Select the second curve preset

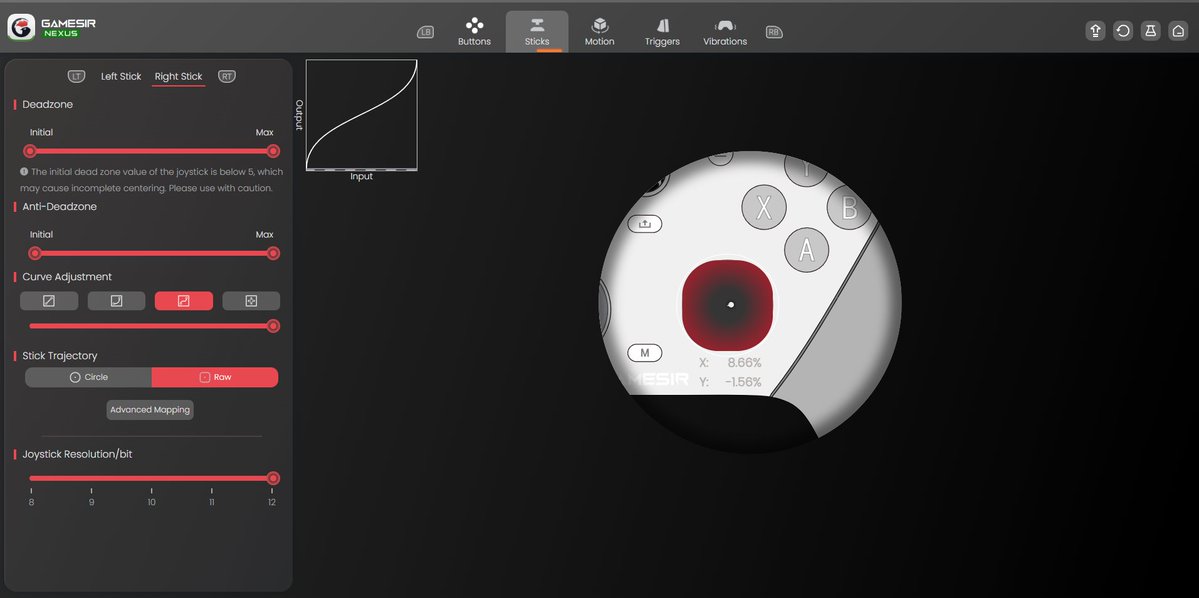[x=116, y=301]
